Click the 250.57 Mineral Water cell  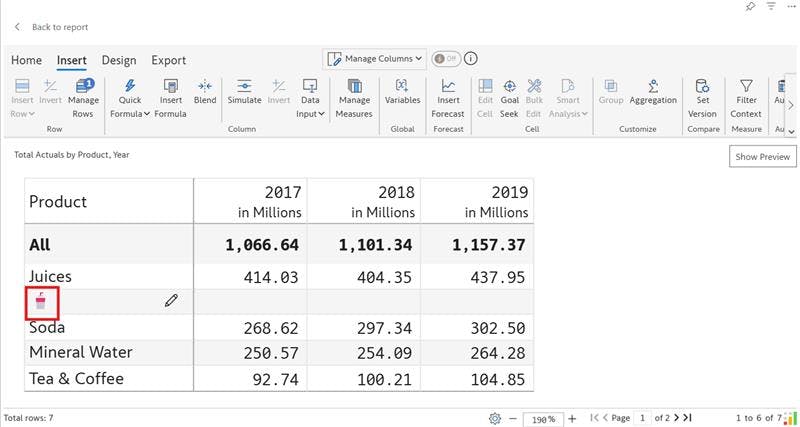[x=251, y=353]
